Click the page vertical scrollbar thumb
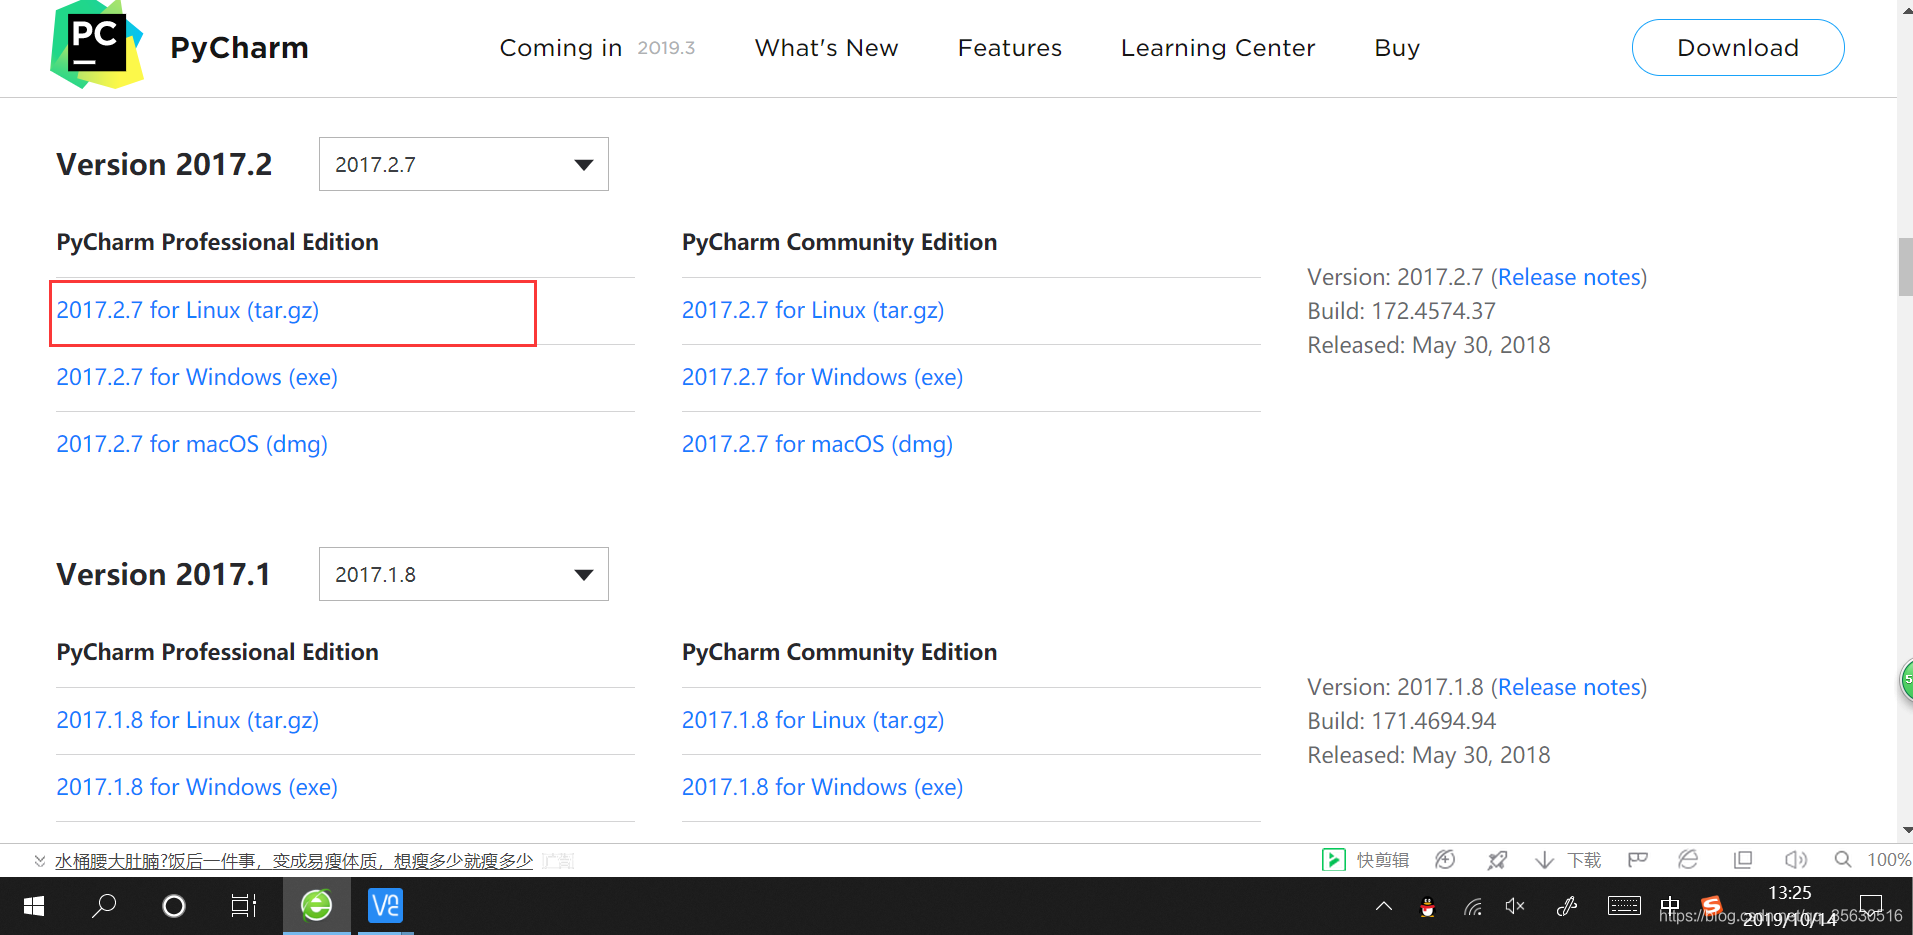The height and width of the screenshot is (935, 1913). coord(1905,267)
